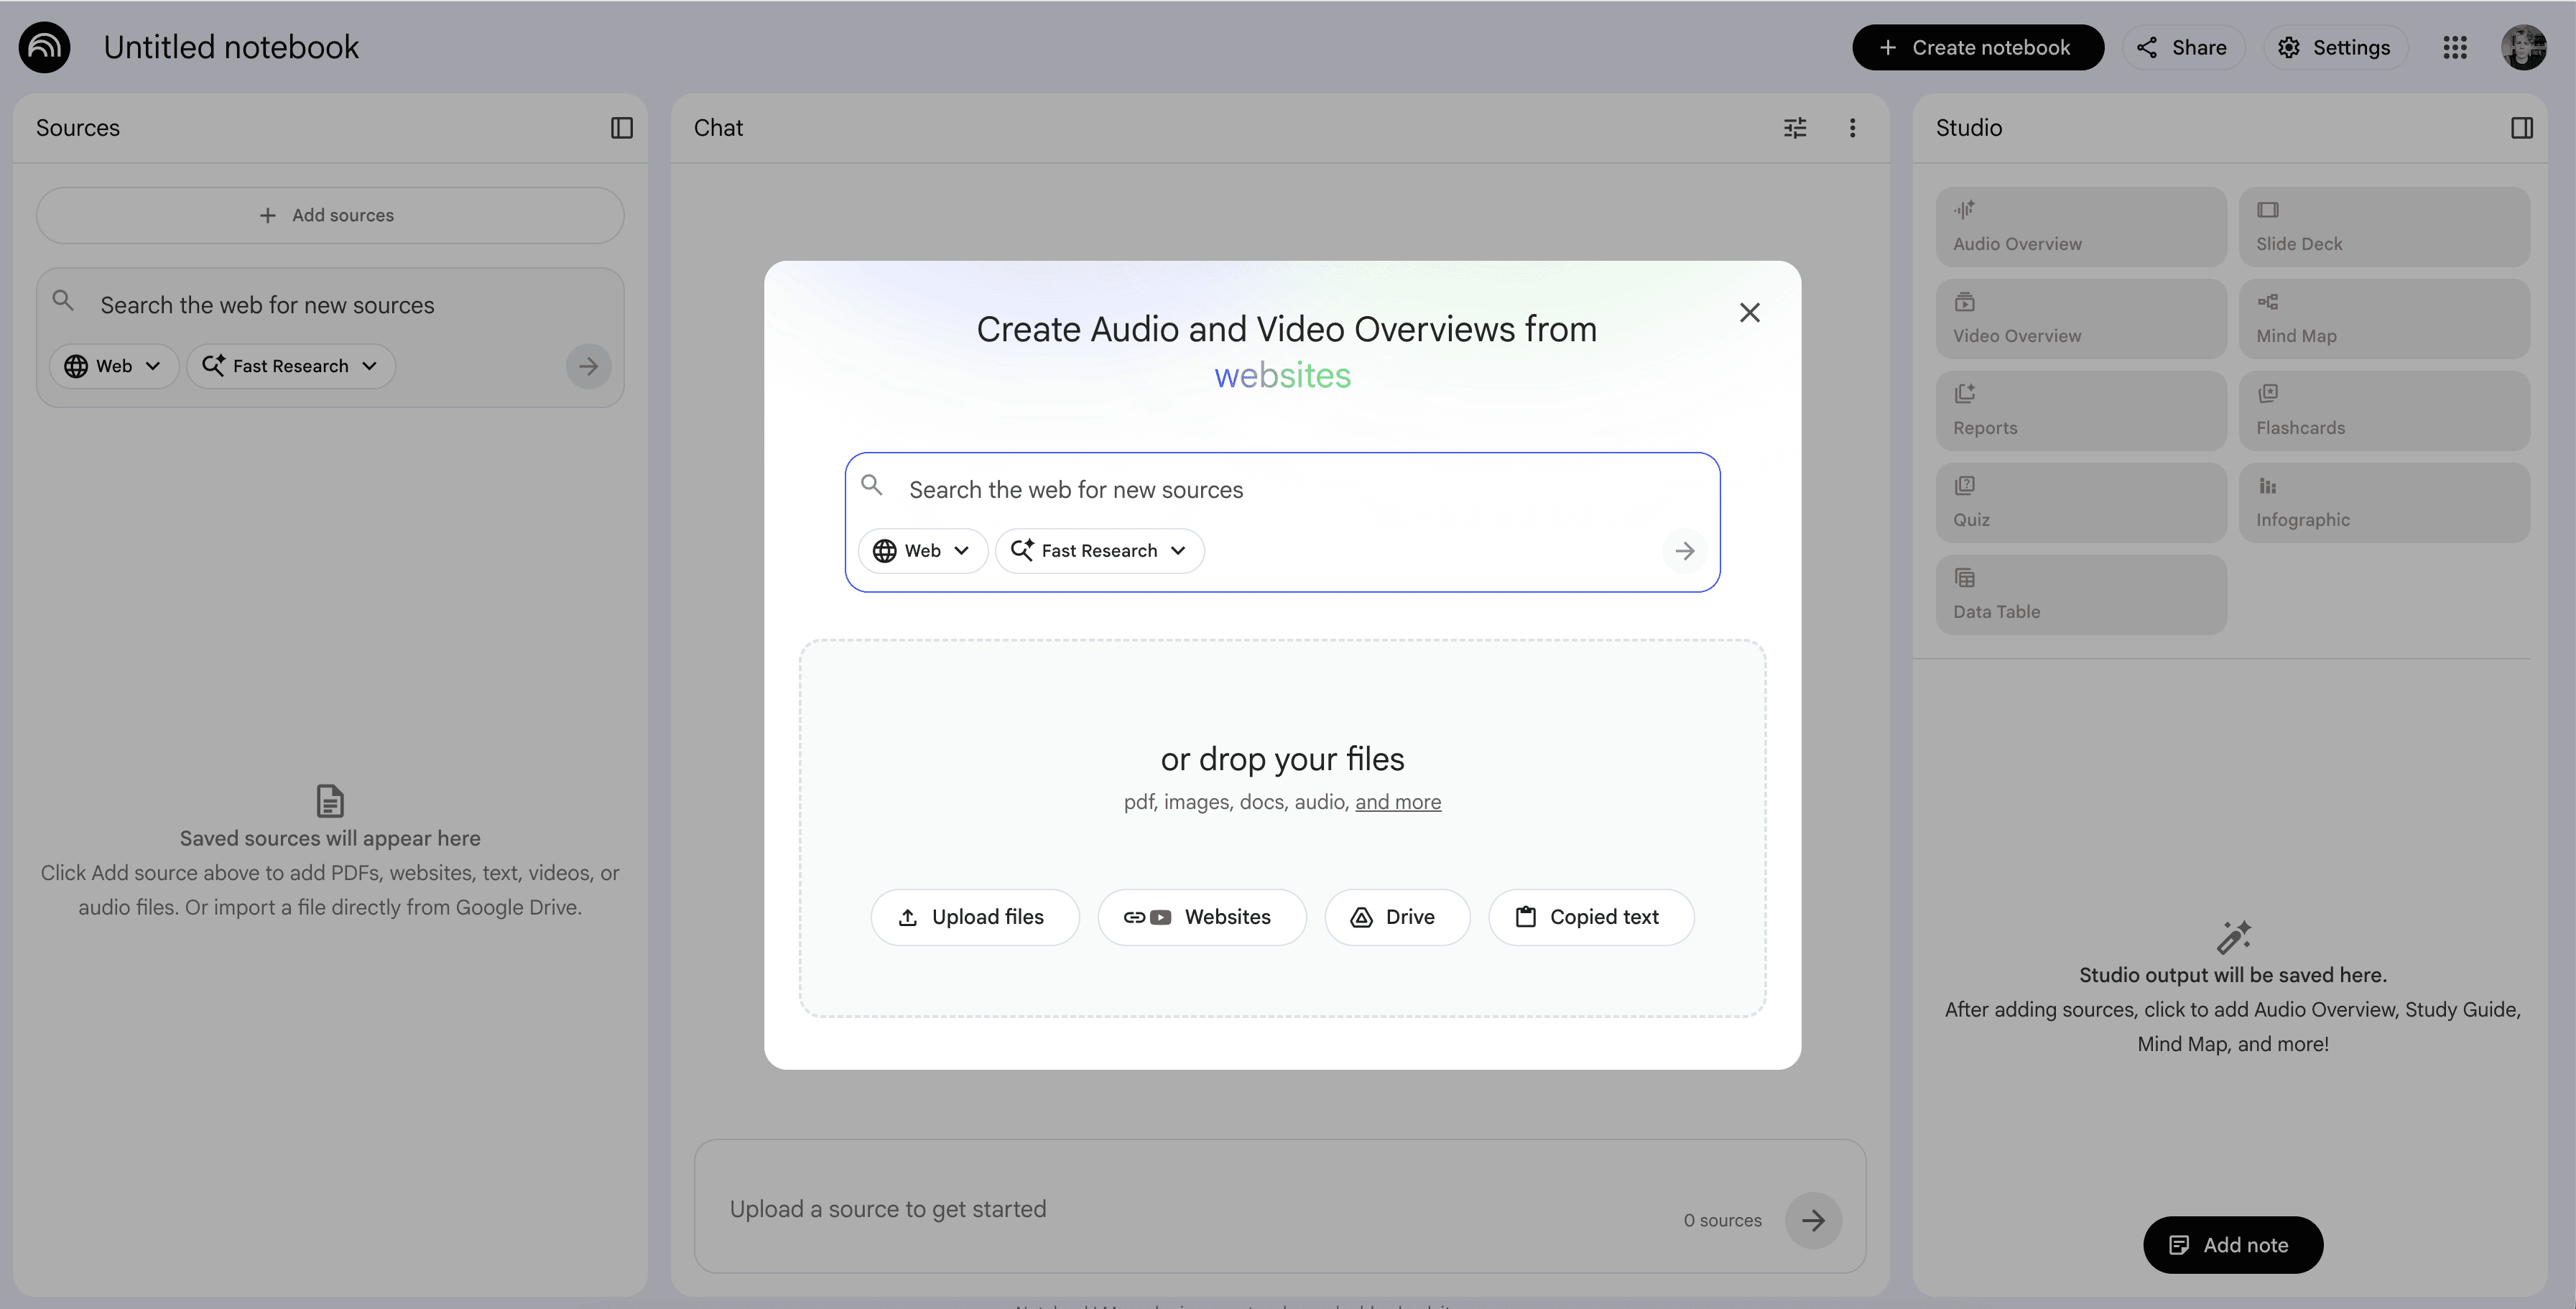Open account profile avatar
2576x1309 pixels.
point(2523,47)
